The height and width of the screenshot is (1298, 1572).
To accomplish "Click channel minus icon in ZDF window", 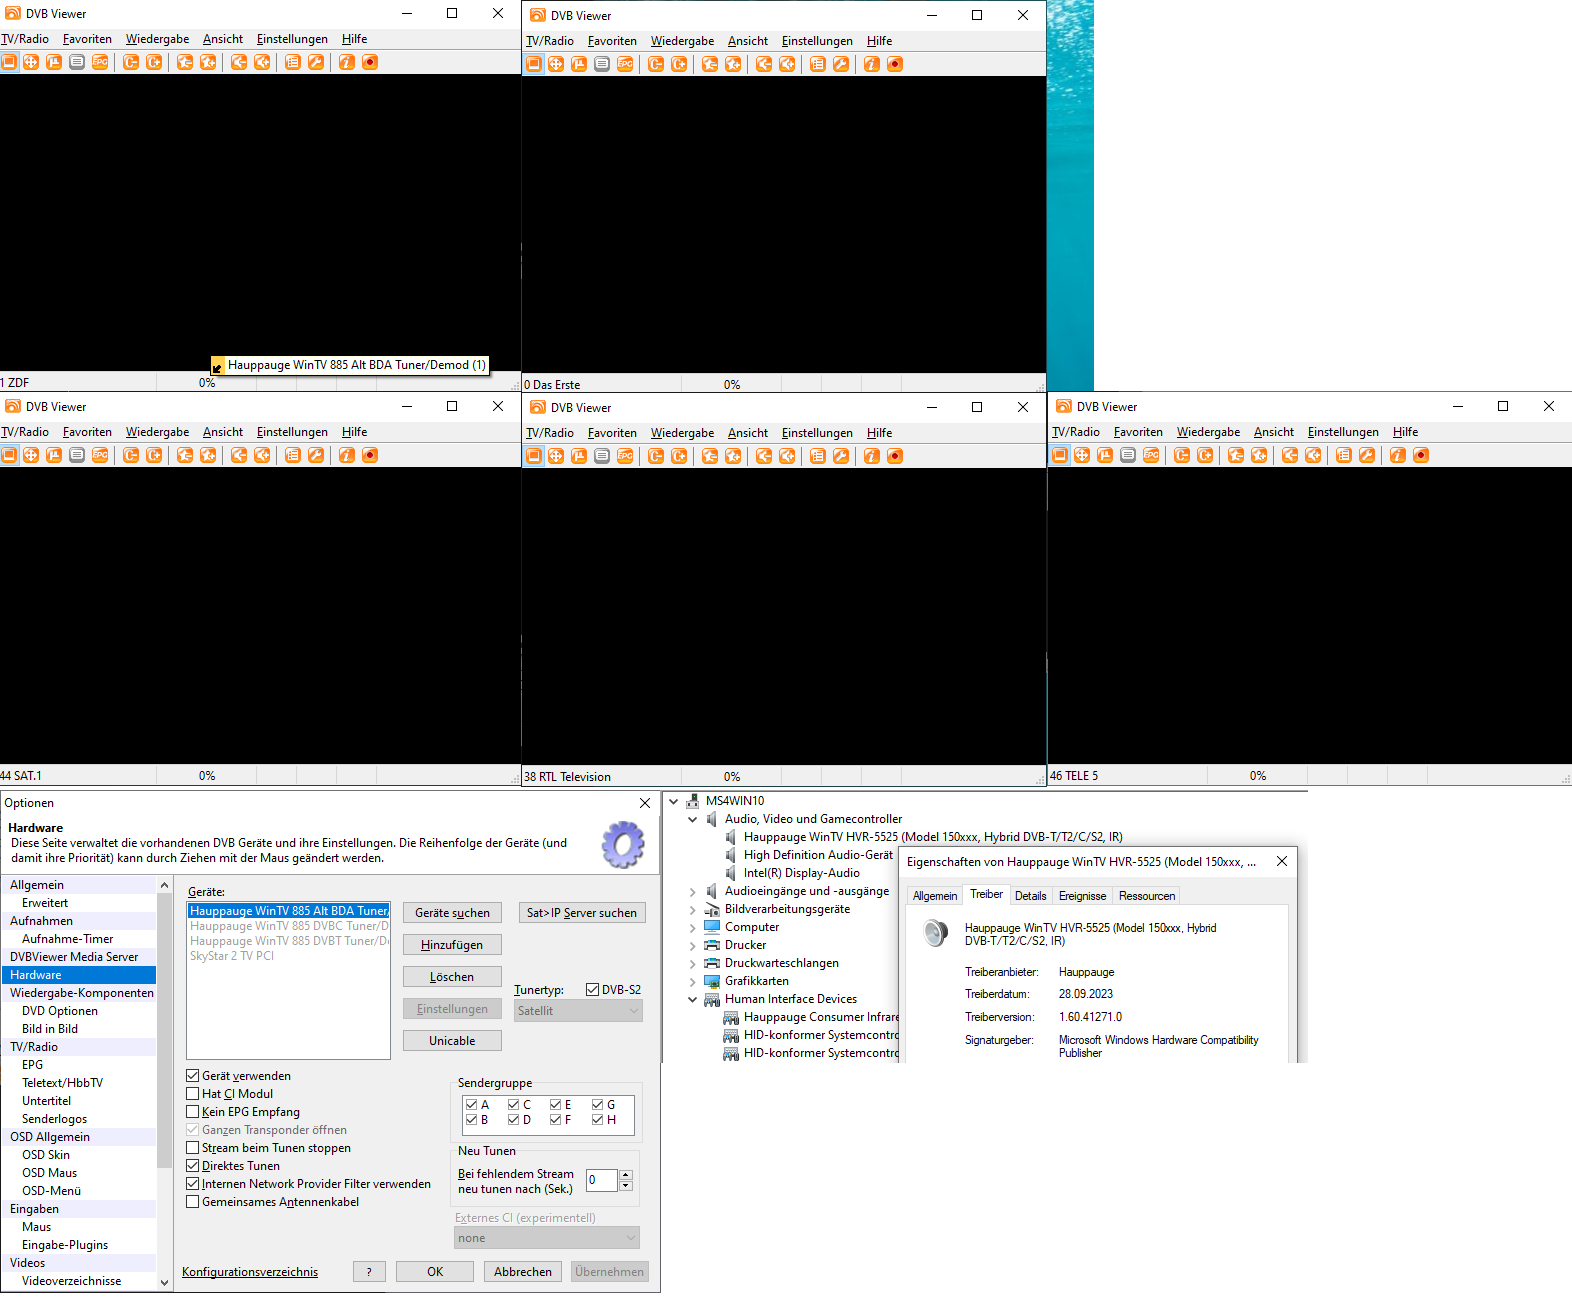I will 131,62.
